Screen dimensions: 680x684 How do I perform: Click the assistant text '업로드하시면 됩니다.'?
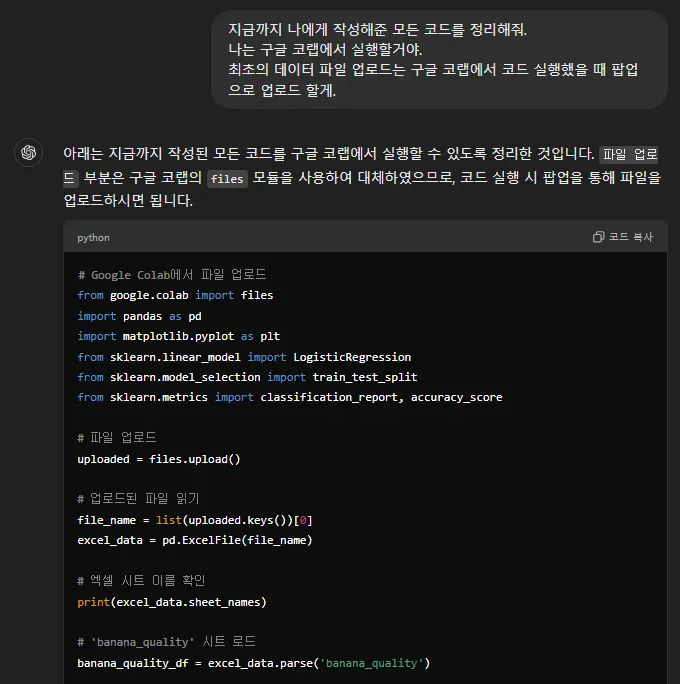(x=128, y=201)
